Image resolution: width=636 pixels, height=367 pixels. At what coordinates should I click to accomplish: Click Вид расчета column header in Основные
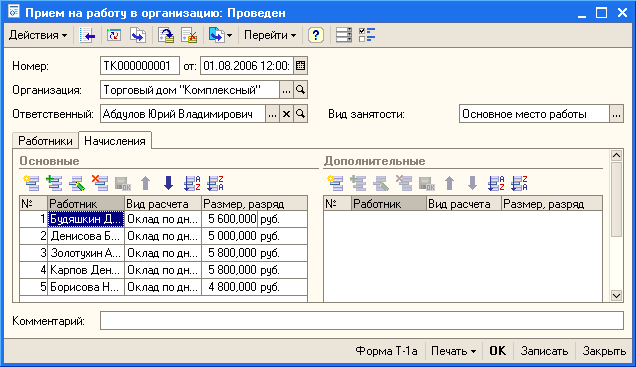point(163,204)
